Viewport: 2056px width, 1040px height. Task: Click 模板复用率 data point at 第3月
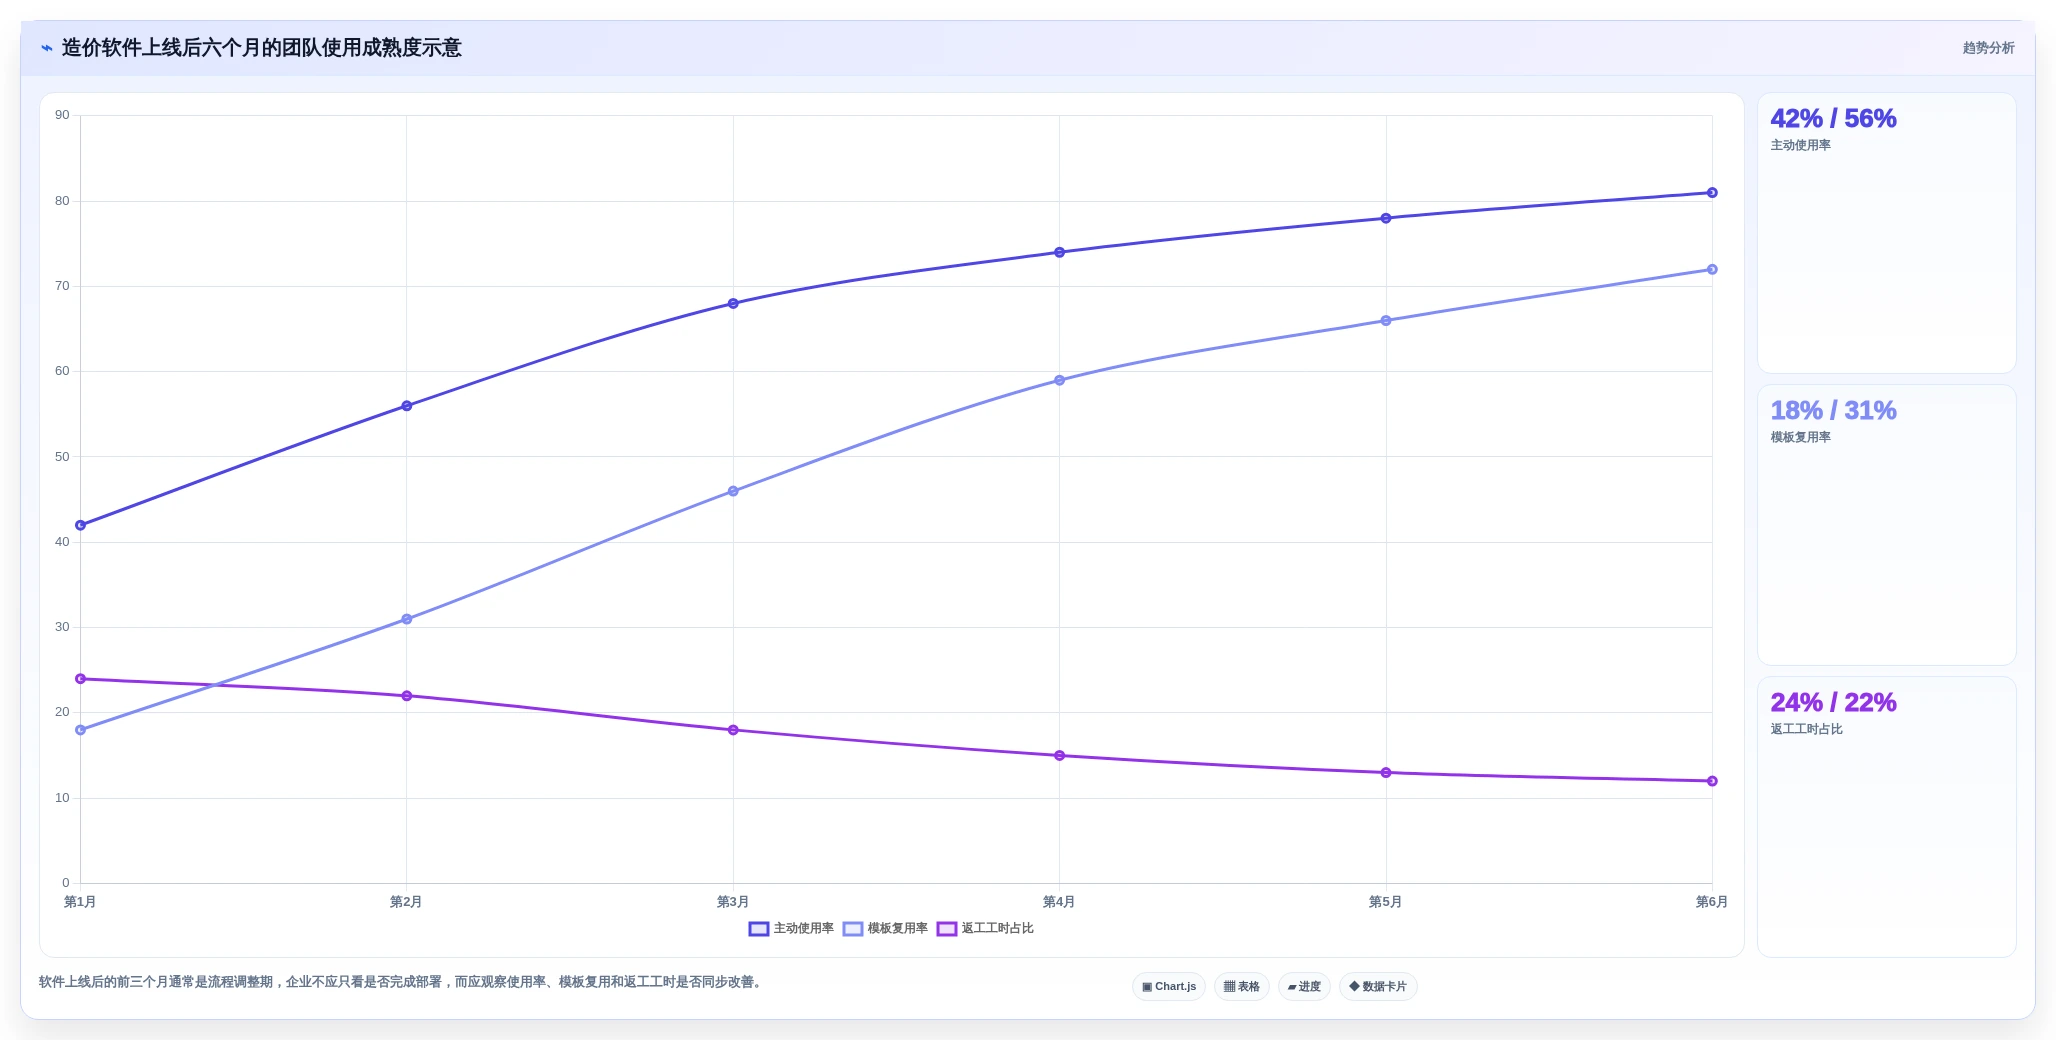pyautogui.click(x=733, y=491)
